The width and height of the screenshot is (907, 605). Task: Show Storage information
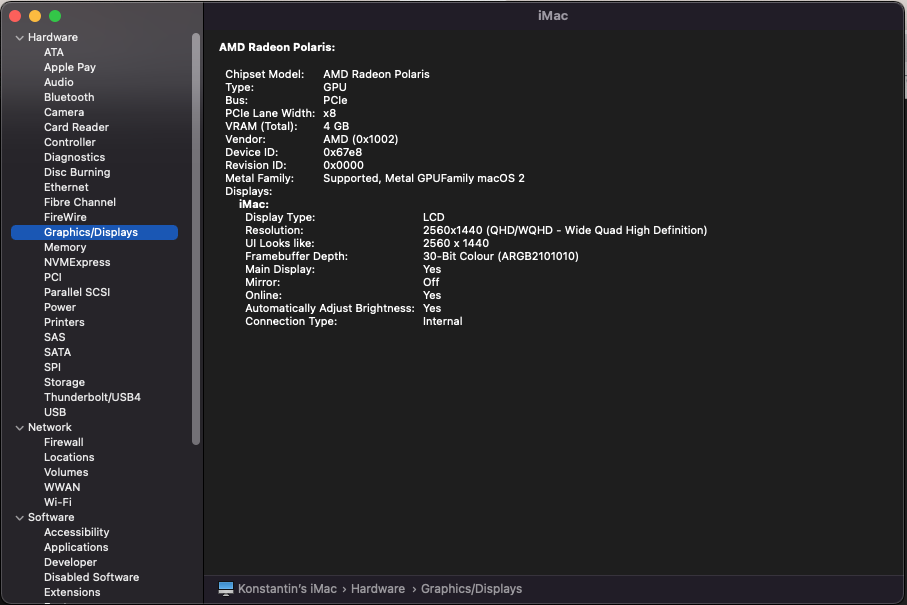tap(64, 383)
